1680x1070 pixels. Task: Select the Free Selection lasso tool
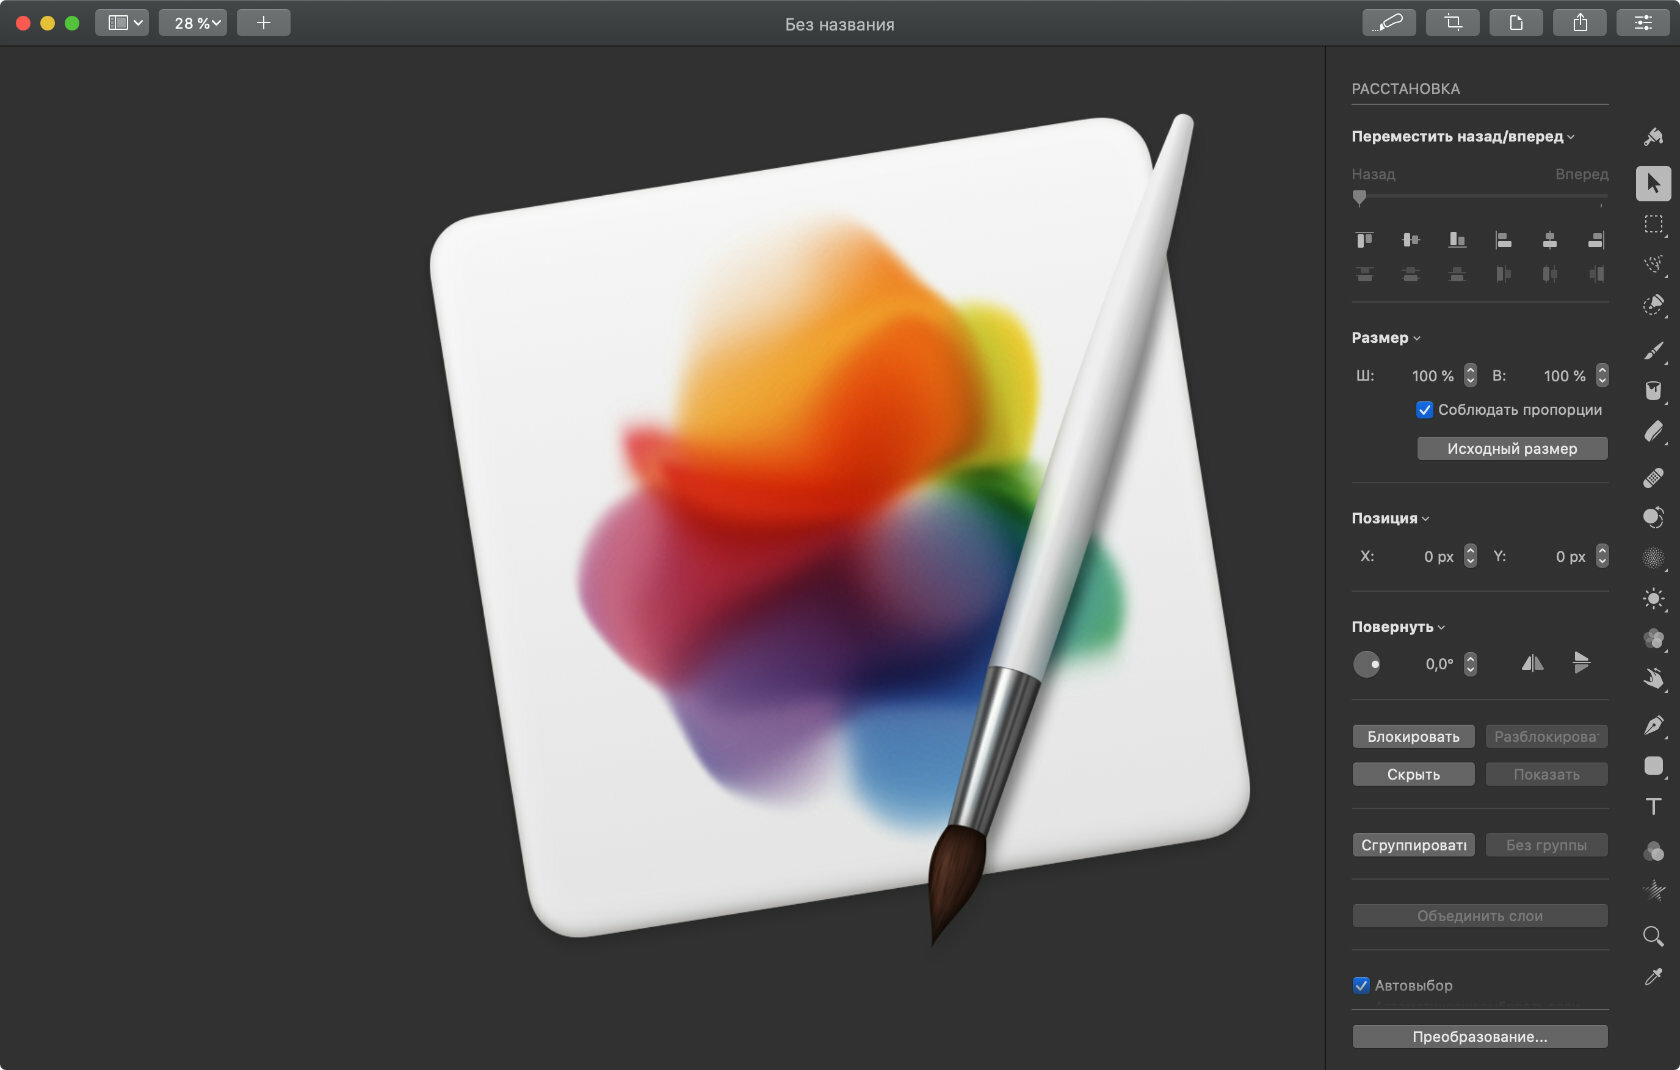click(1653, 264)
